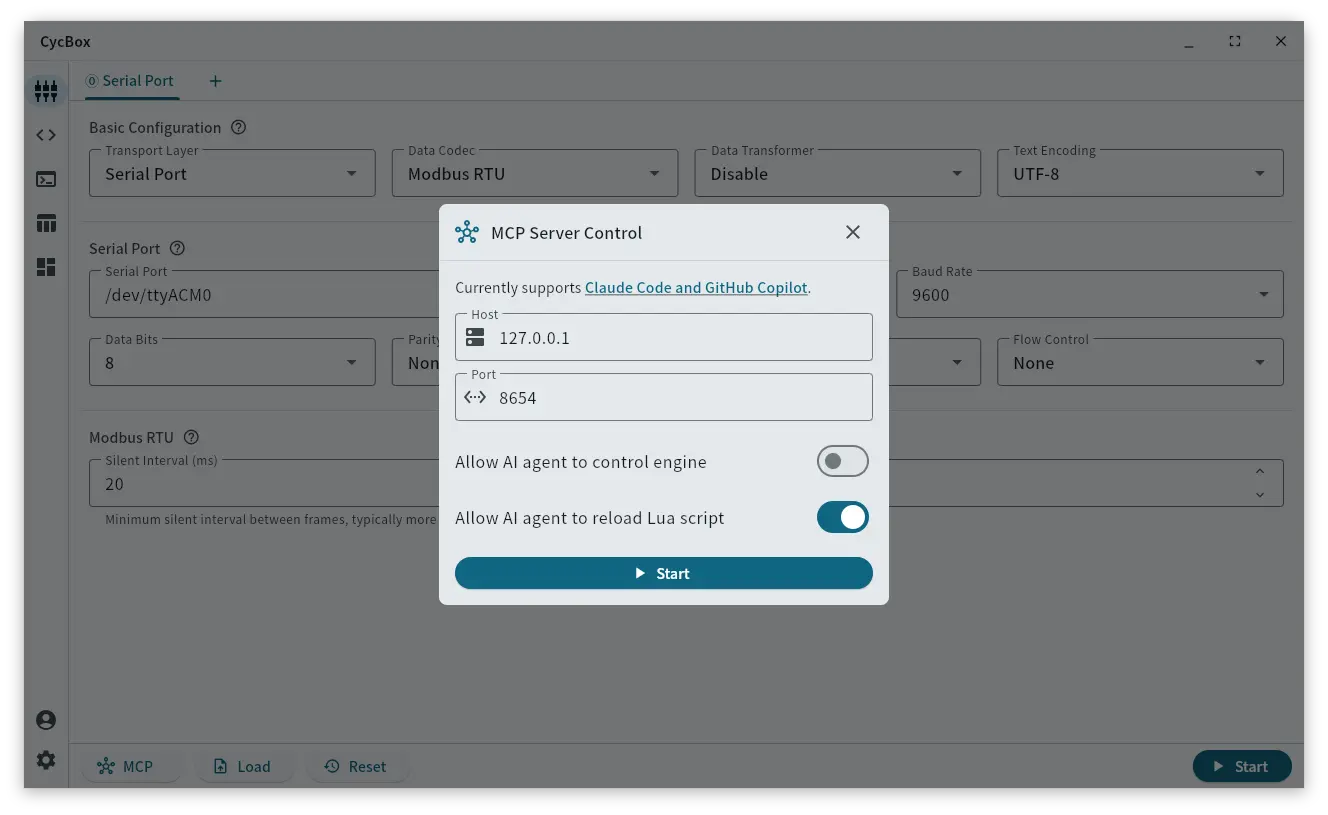This screenshot has width=1328, height=815.
Task: Add a new tab with plus button
Action: (x=215, y=81)
